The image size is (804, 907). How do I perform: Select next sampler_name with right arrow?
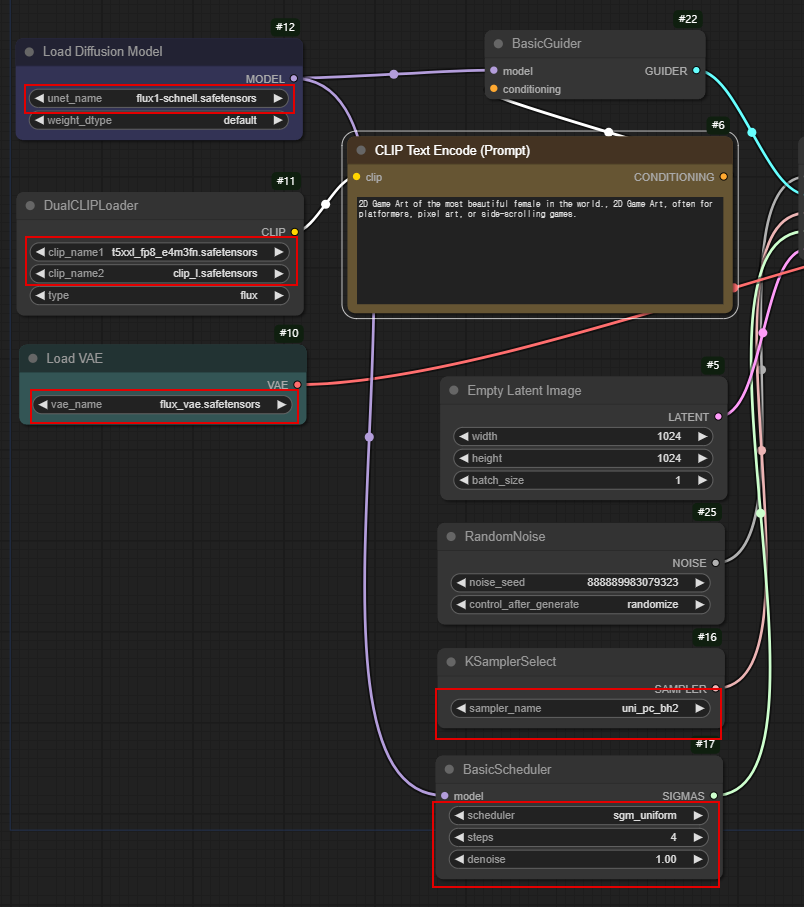point(700,708)
